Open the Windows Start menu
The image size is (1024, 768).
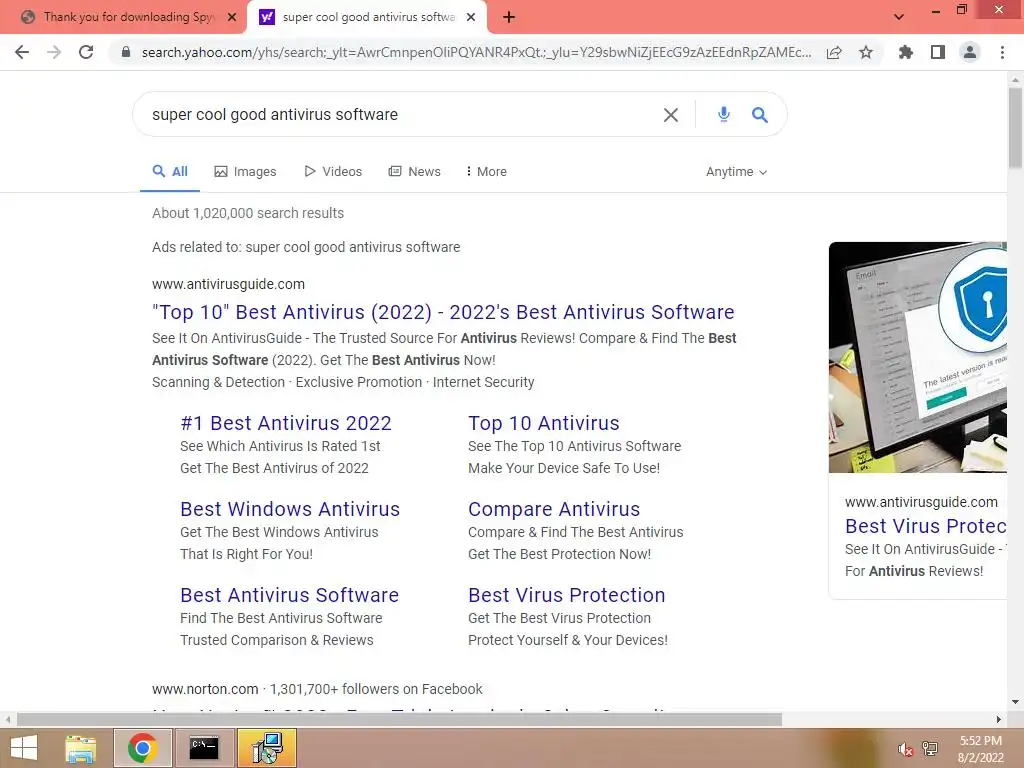[x=24, y=748]
